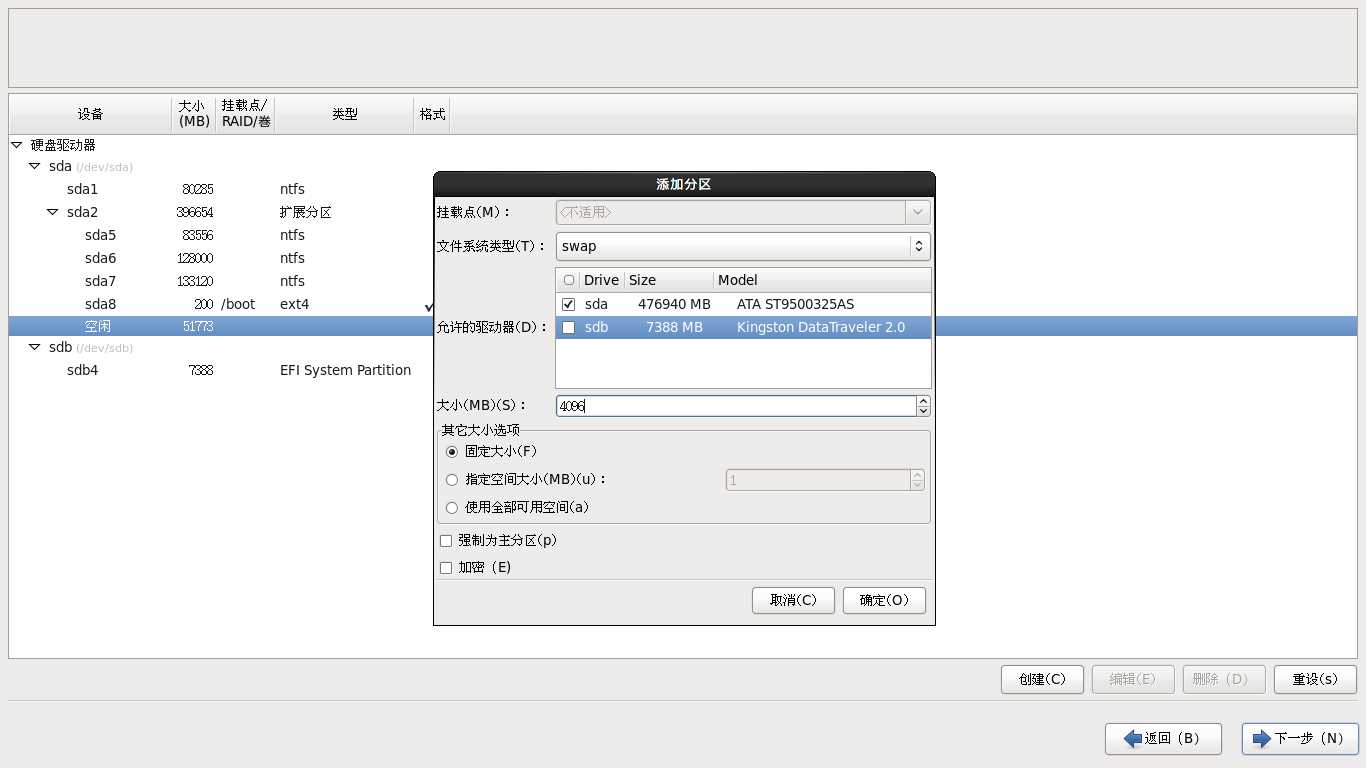Uncheck the sda drive checkbox

click(x=569, y=304)
